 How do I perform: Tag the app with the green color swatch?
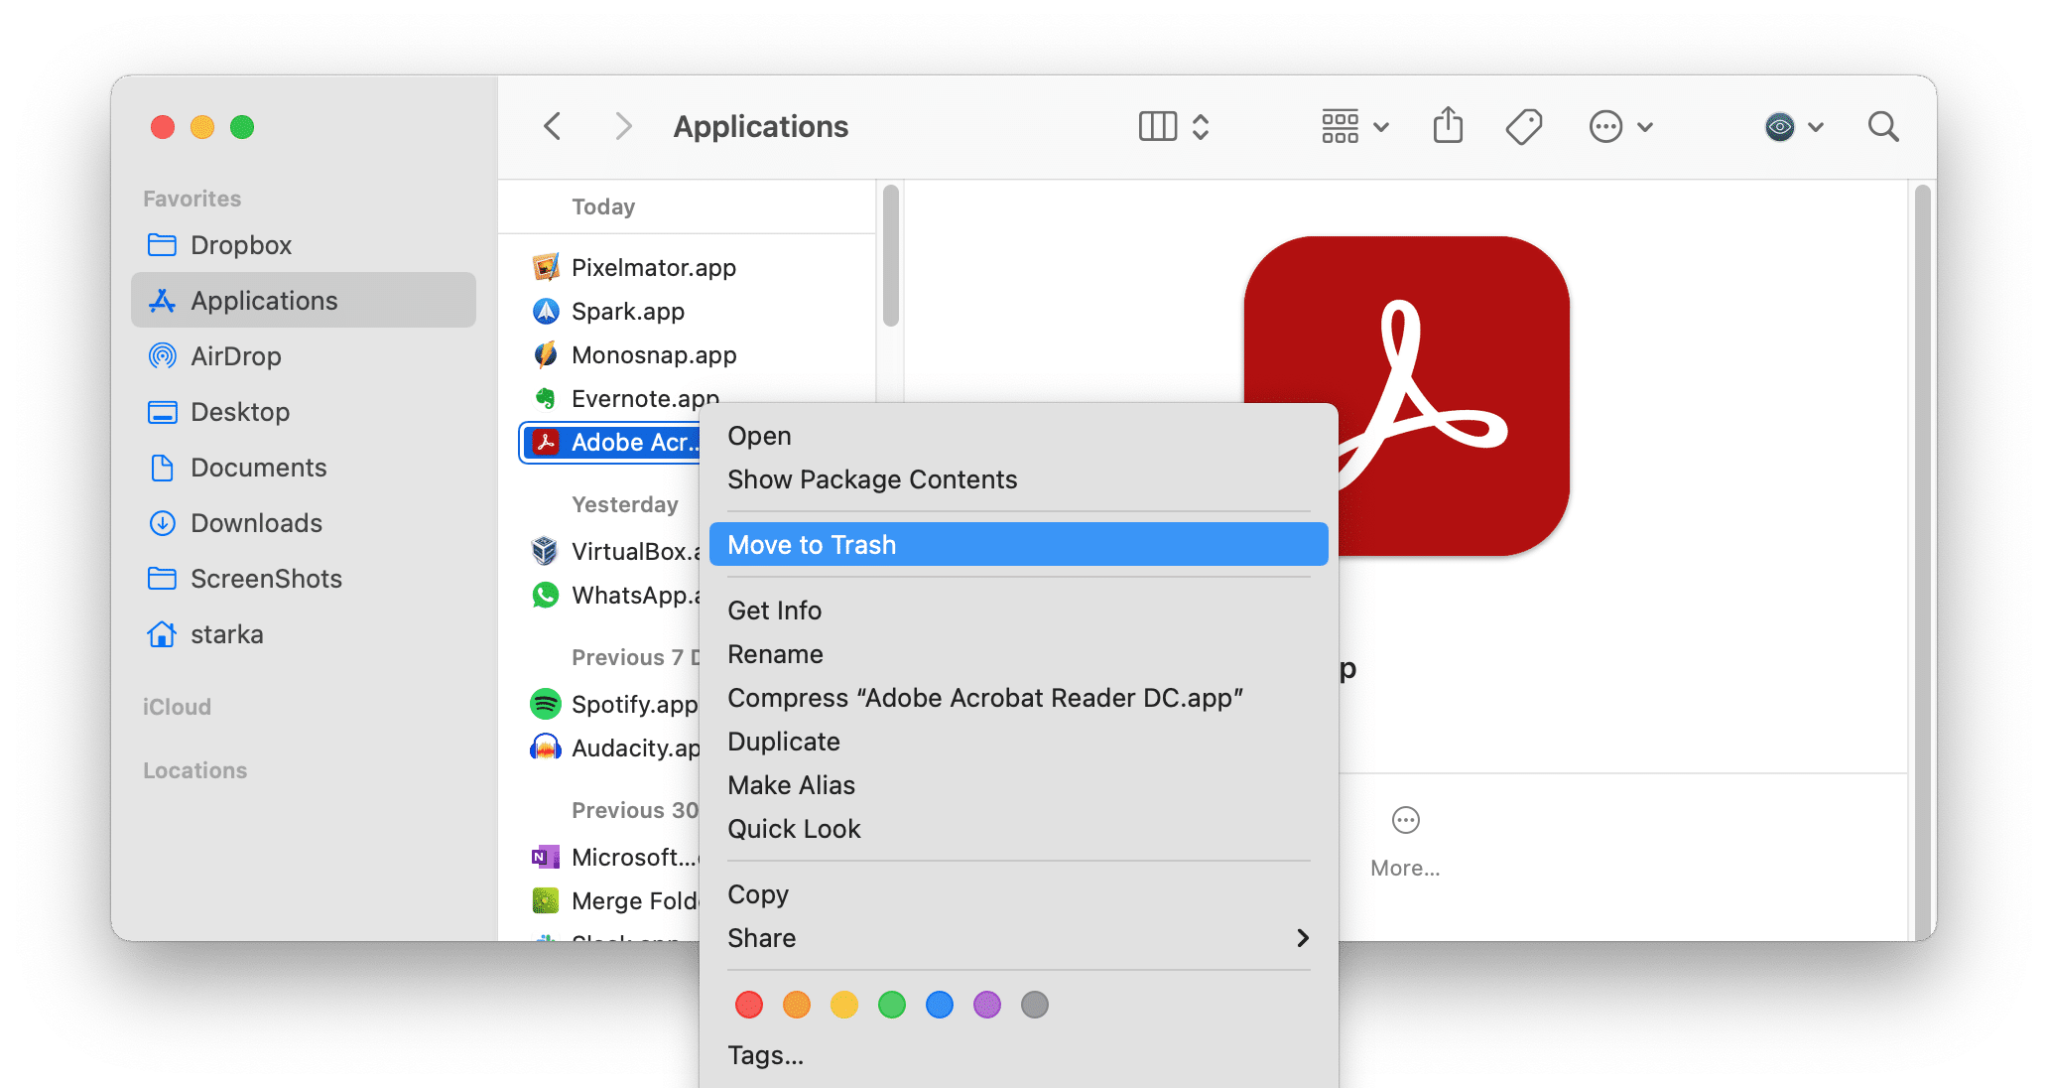[x=891, y=1004]
